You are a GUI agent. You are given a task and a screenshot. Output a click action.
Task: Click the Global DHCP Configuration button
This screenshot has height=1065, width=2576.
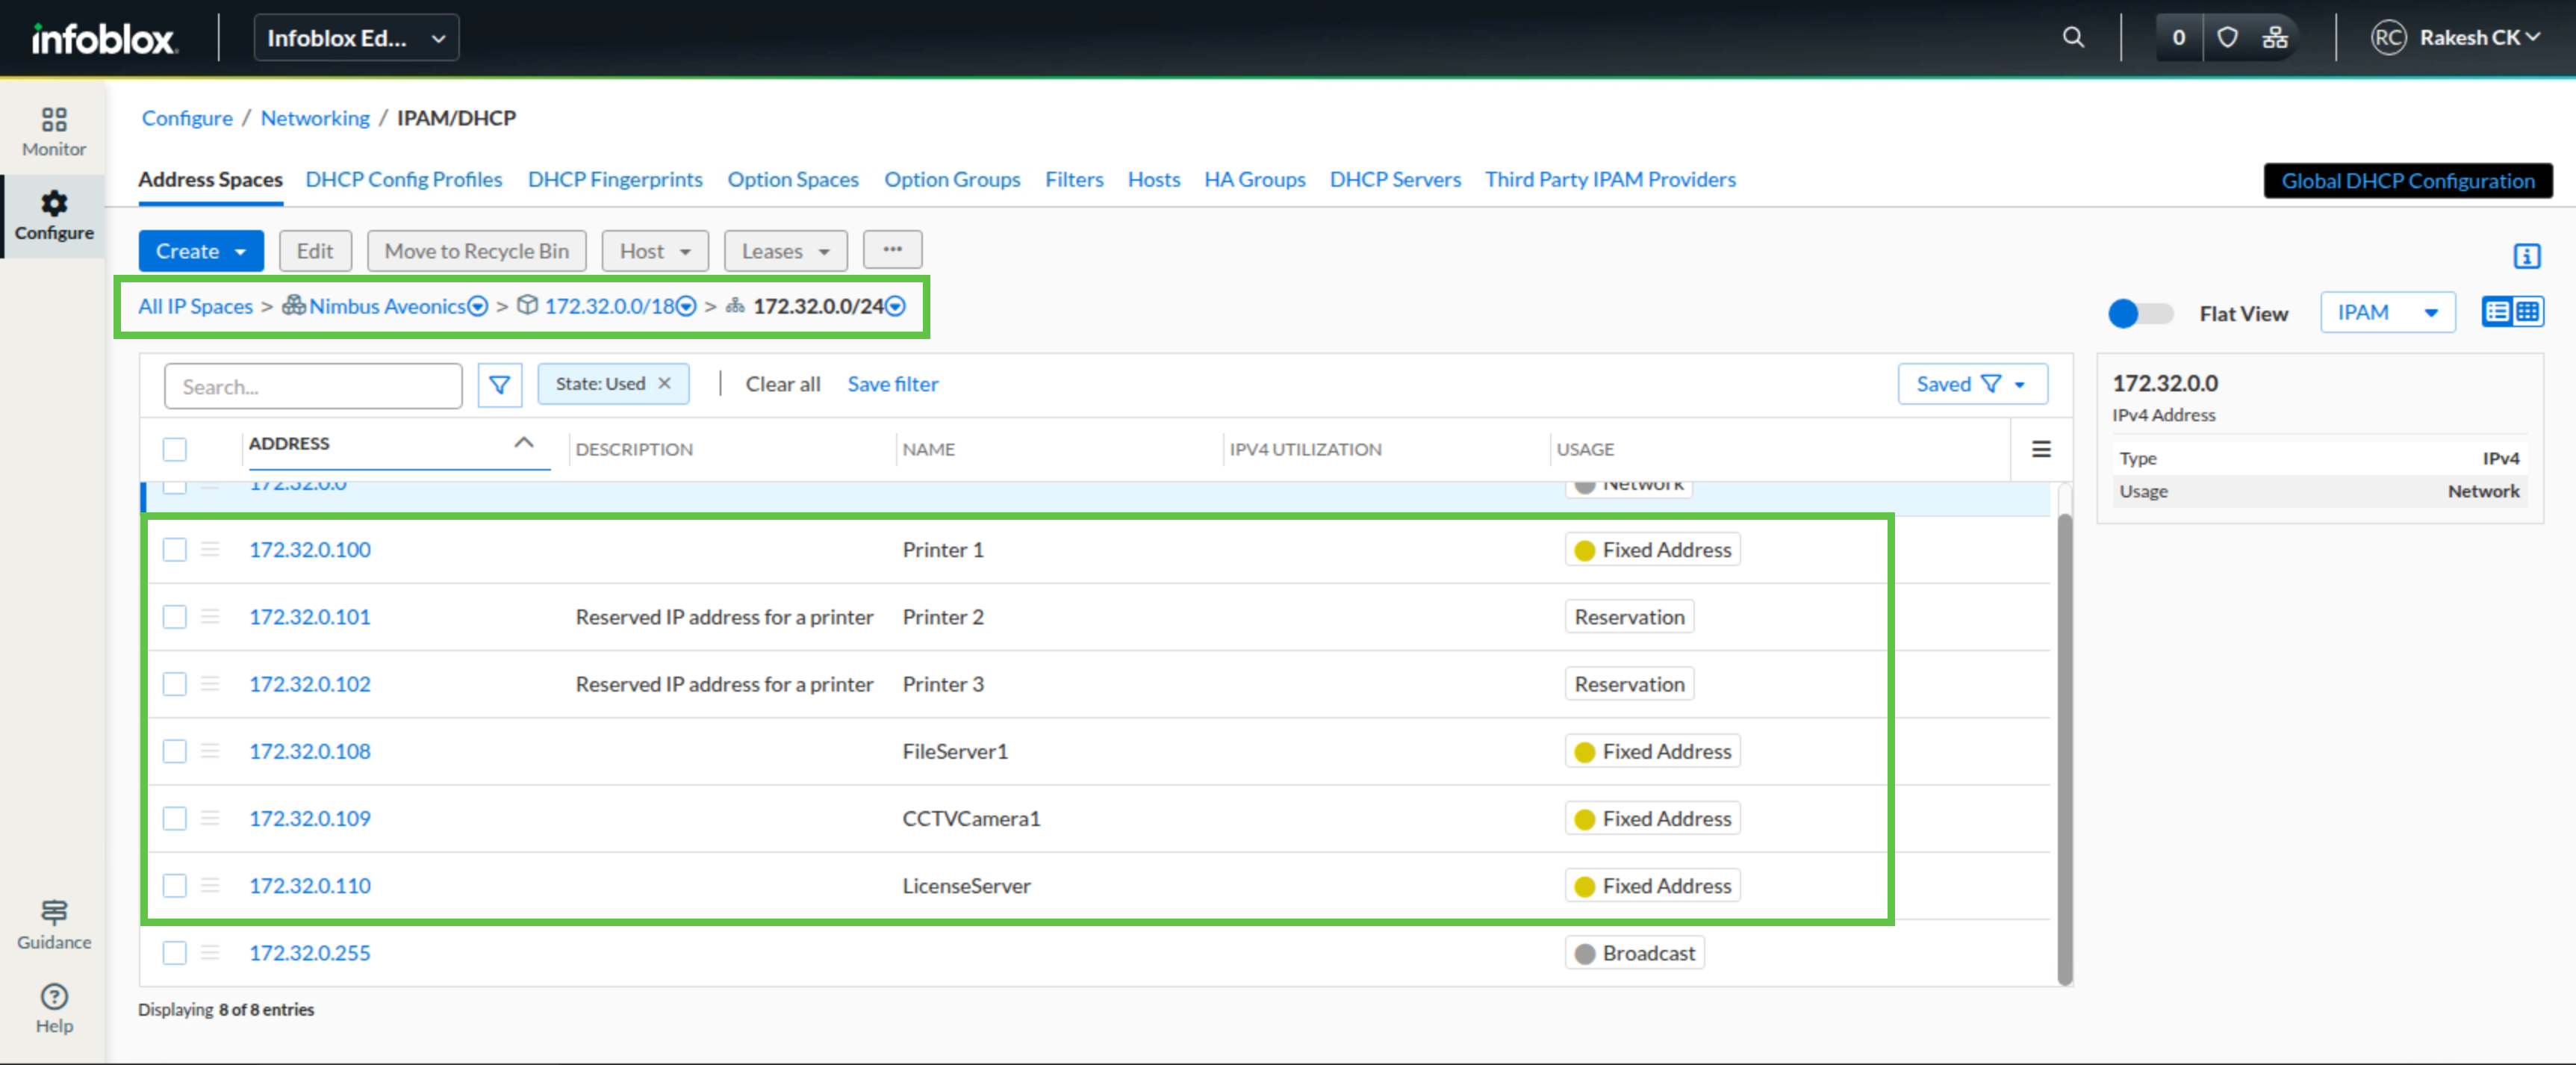tap(2407, 181)
